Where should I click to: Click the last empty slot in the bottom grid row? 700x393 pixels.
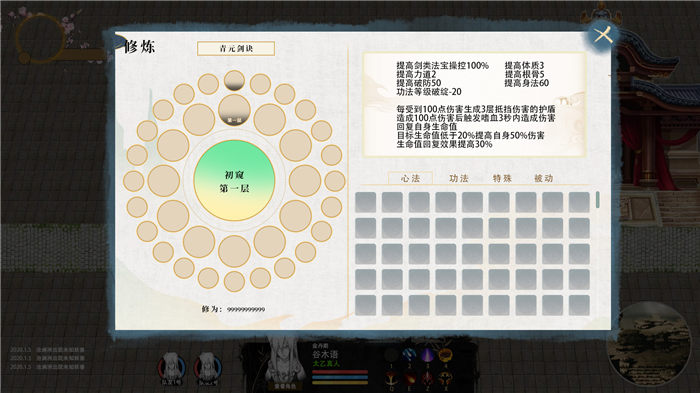(x=579, y=305)
